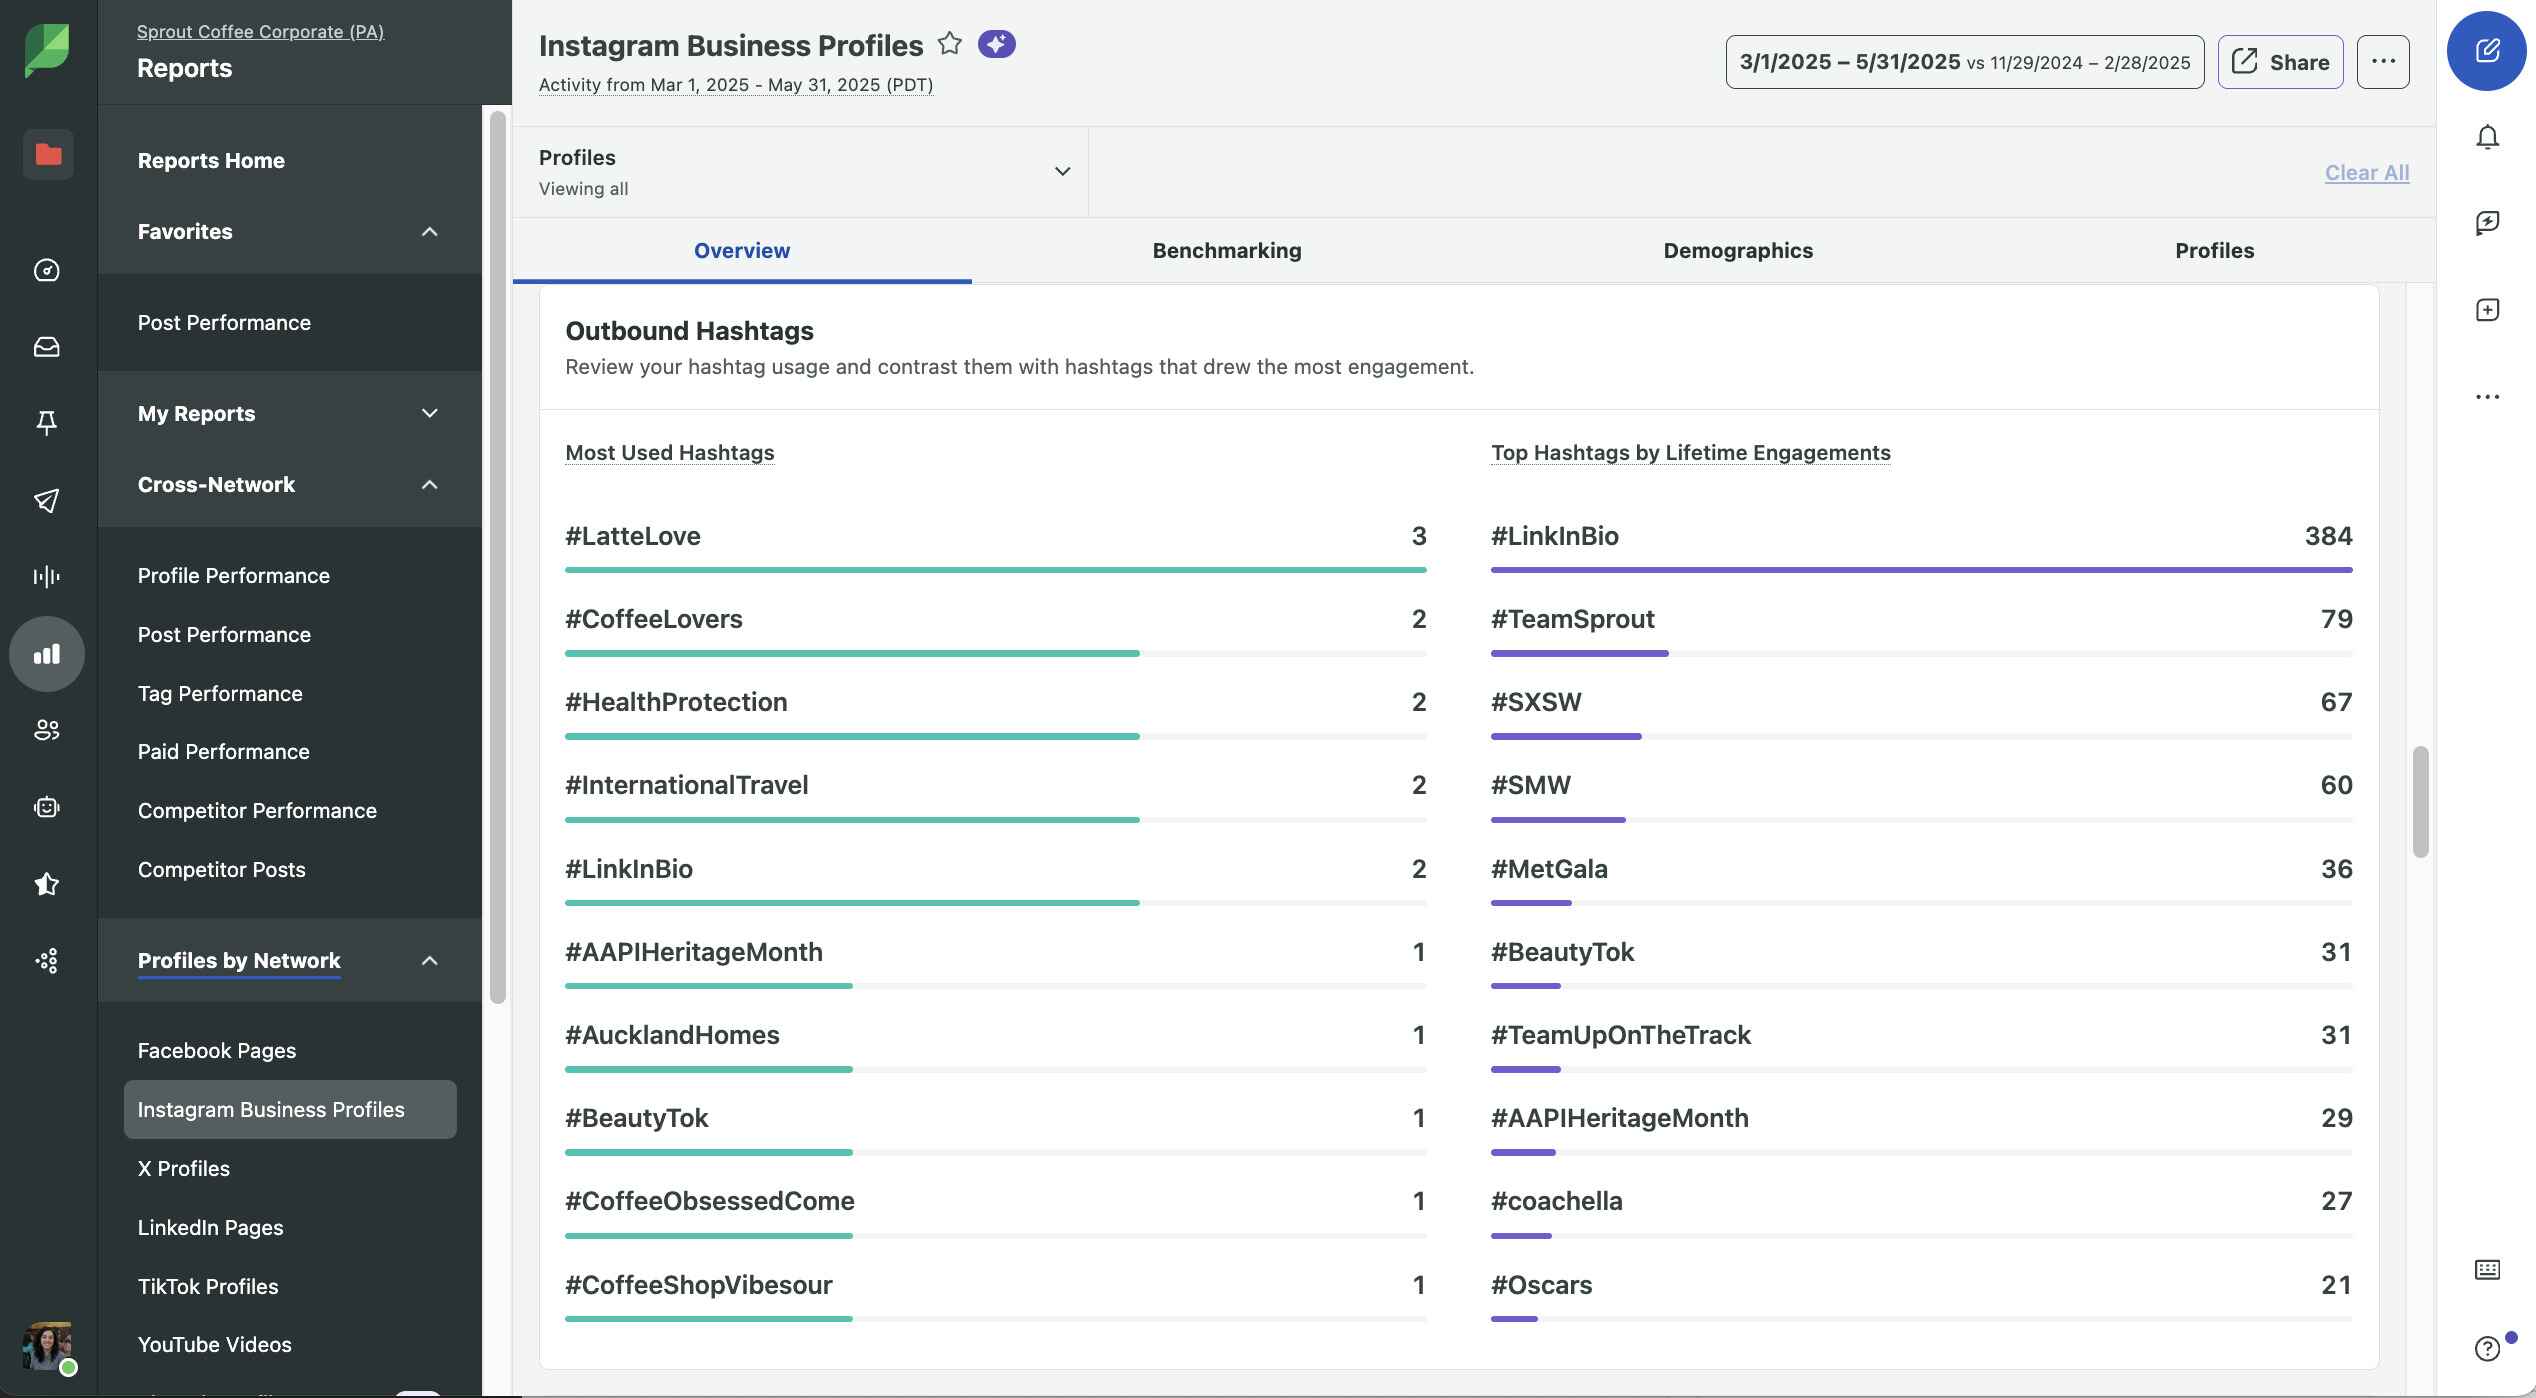
Task: Click the Share button
Action: (2281, 62)
